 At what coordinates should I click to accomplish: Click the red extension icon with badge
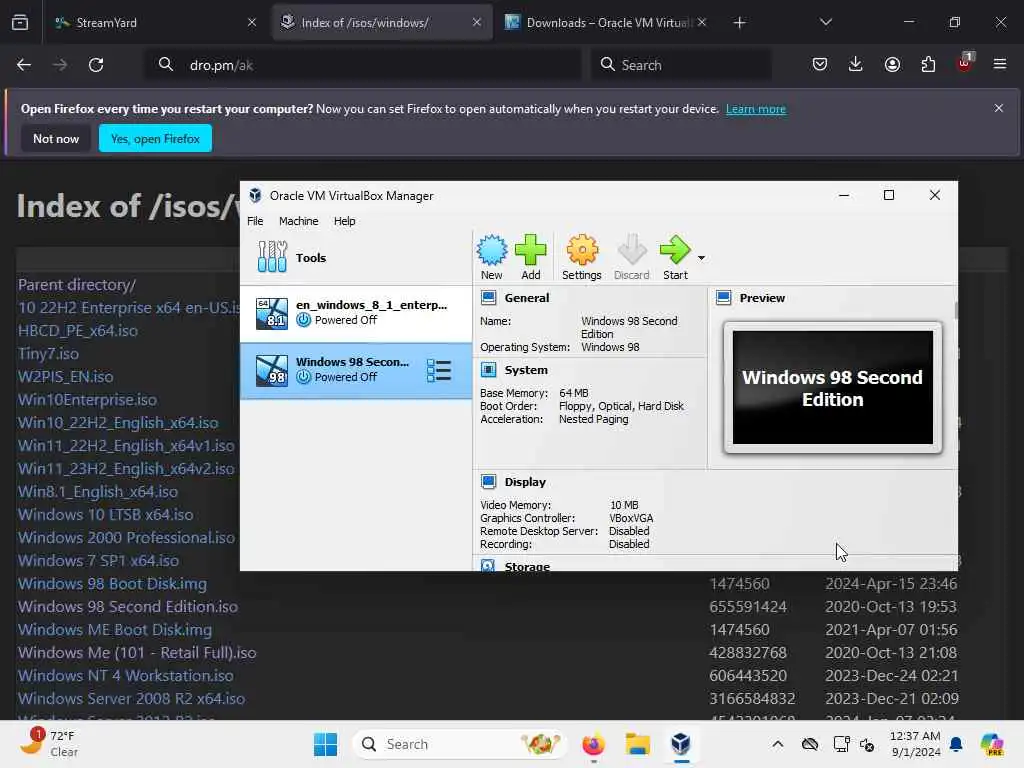[965, 63]
